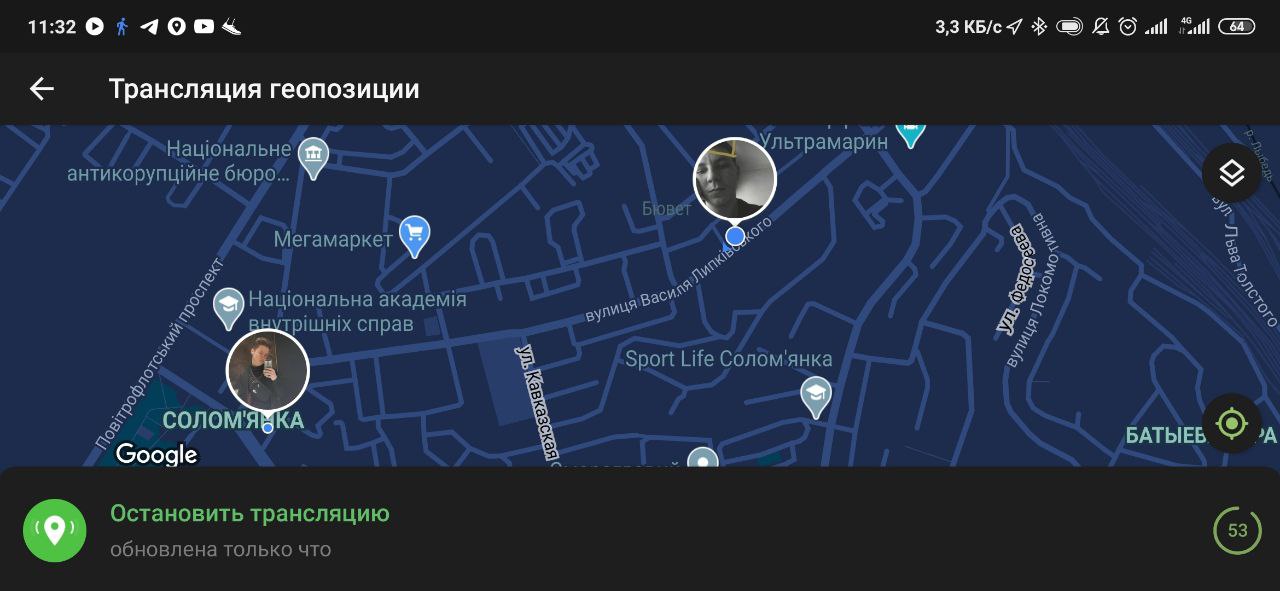Open the map layers button

(1231, 173)
